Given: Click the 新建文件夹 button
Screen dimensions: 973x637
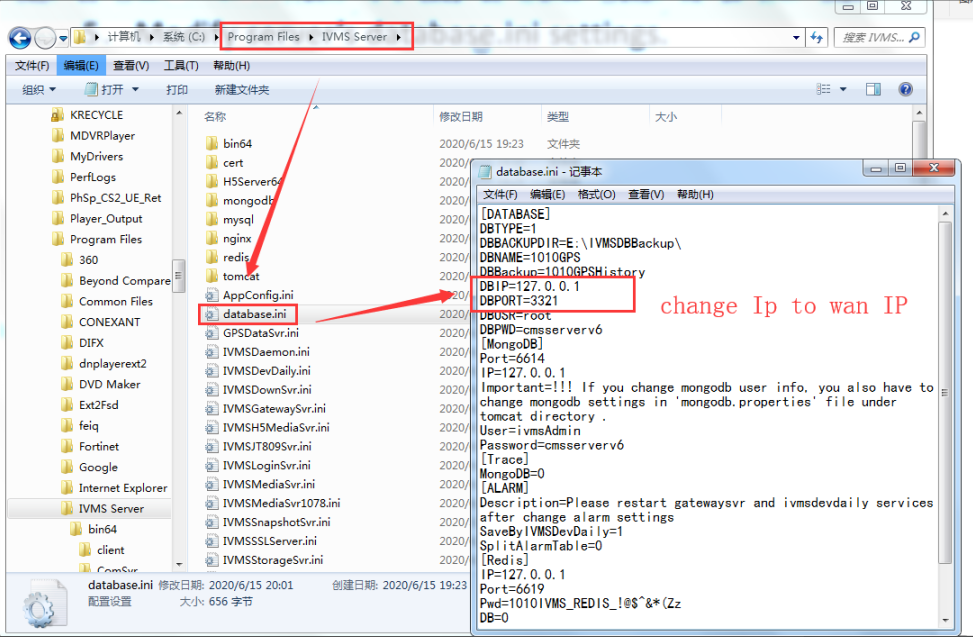Looking at the screenshot, I should (x=242, y=90).
